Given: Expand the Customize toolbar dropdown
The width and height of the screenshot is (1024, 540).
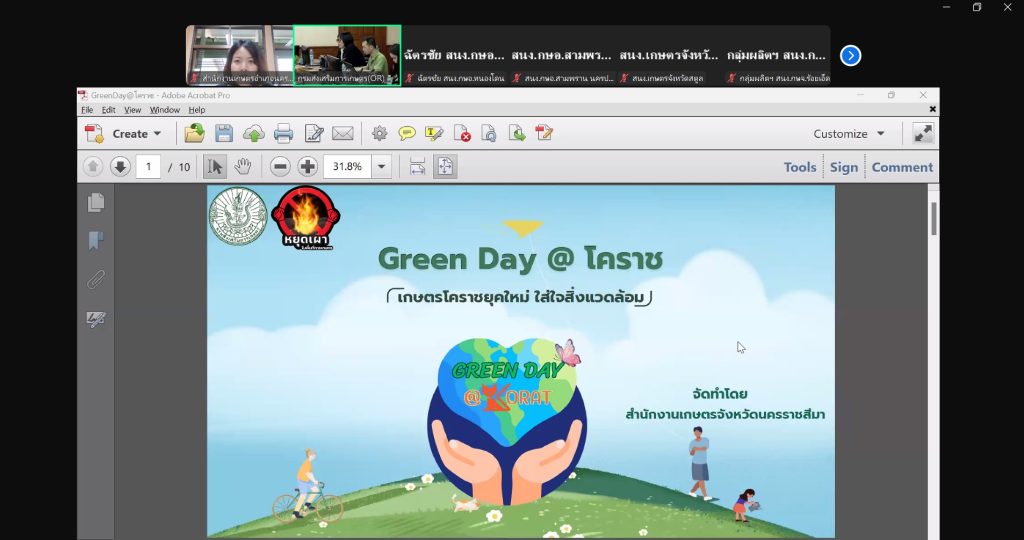Looking at the screenshot, I should pyautogui.click(x=849, y=133).
